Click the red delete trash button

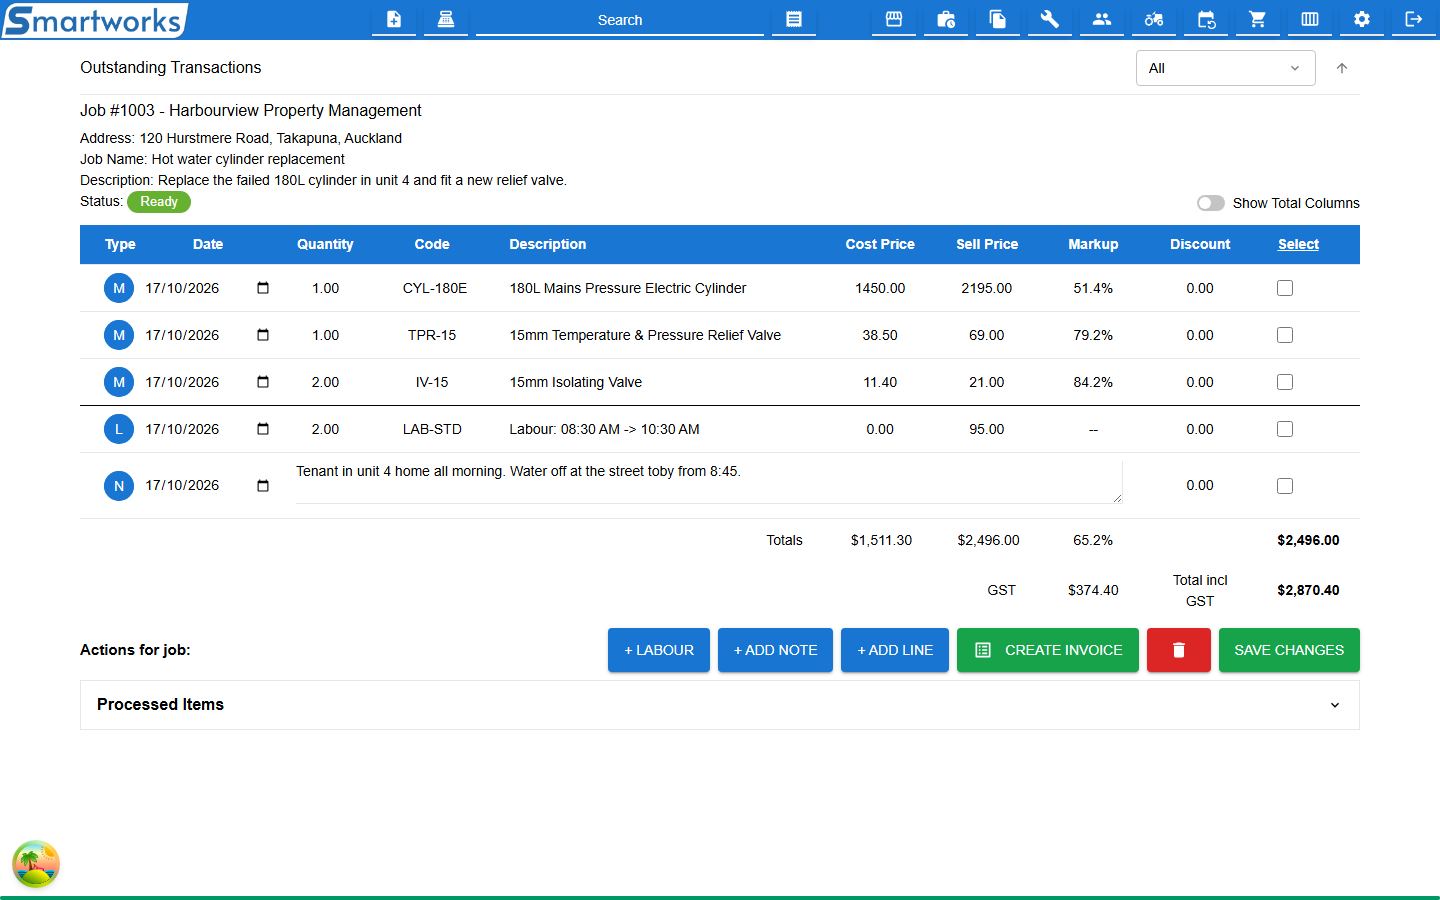tap(1179, 650)
